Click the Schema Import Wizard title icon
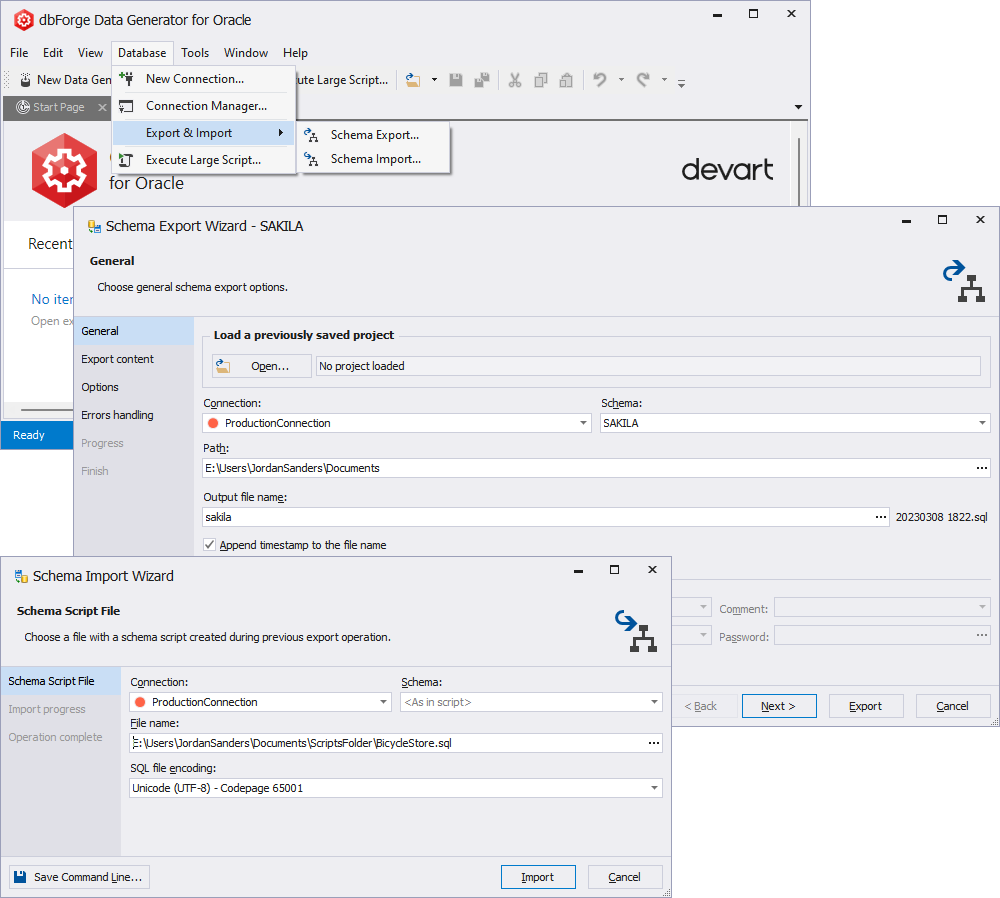The height and width of the screenshot is (898, 1000). 21,577
